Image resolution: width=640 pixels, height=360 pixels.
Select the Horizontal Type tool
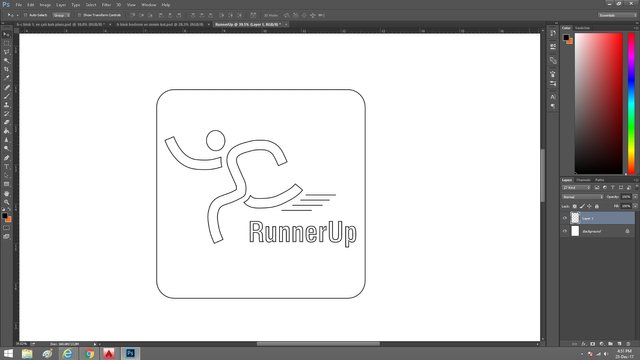[x=7, y=167]
